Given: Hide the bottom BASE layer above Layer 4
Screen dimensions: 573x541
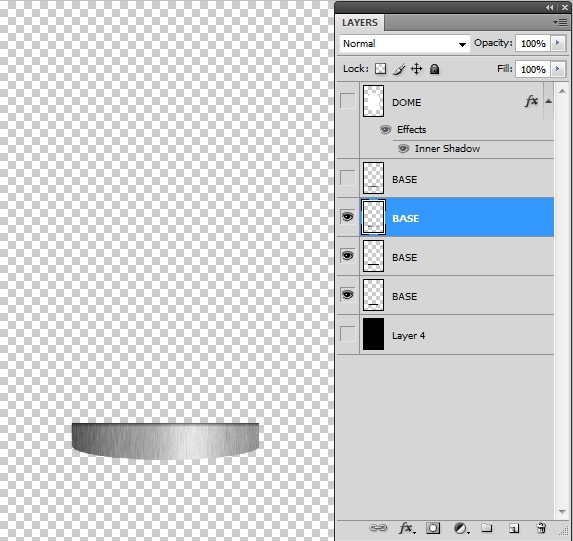Looking at the screenshot, I should click(348, 295).
